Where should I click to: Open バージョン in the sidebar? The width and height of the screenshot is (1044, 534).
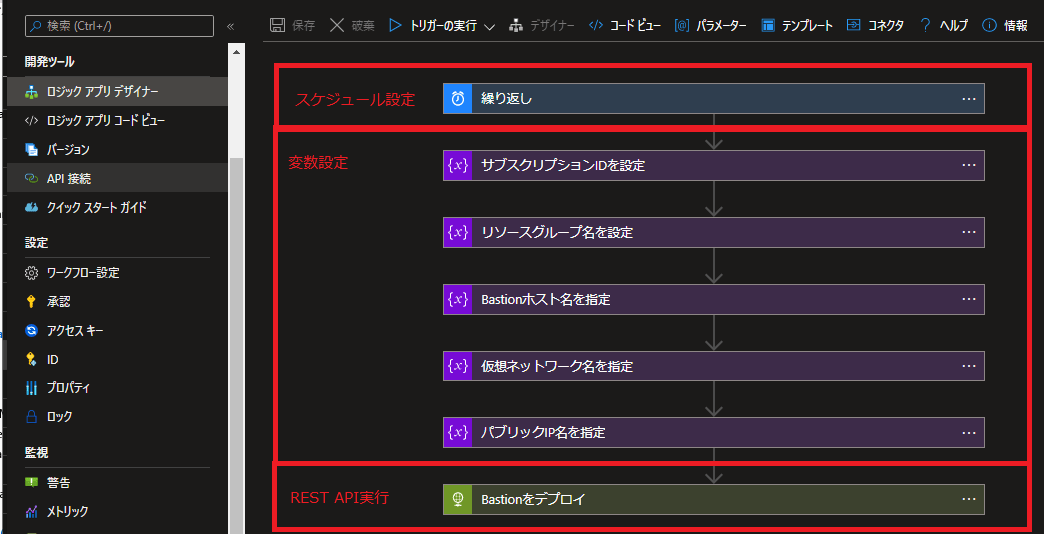[x=117, y=150]
